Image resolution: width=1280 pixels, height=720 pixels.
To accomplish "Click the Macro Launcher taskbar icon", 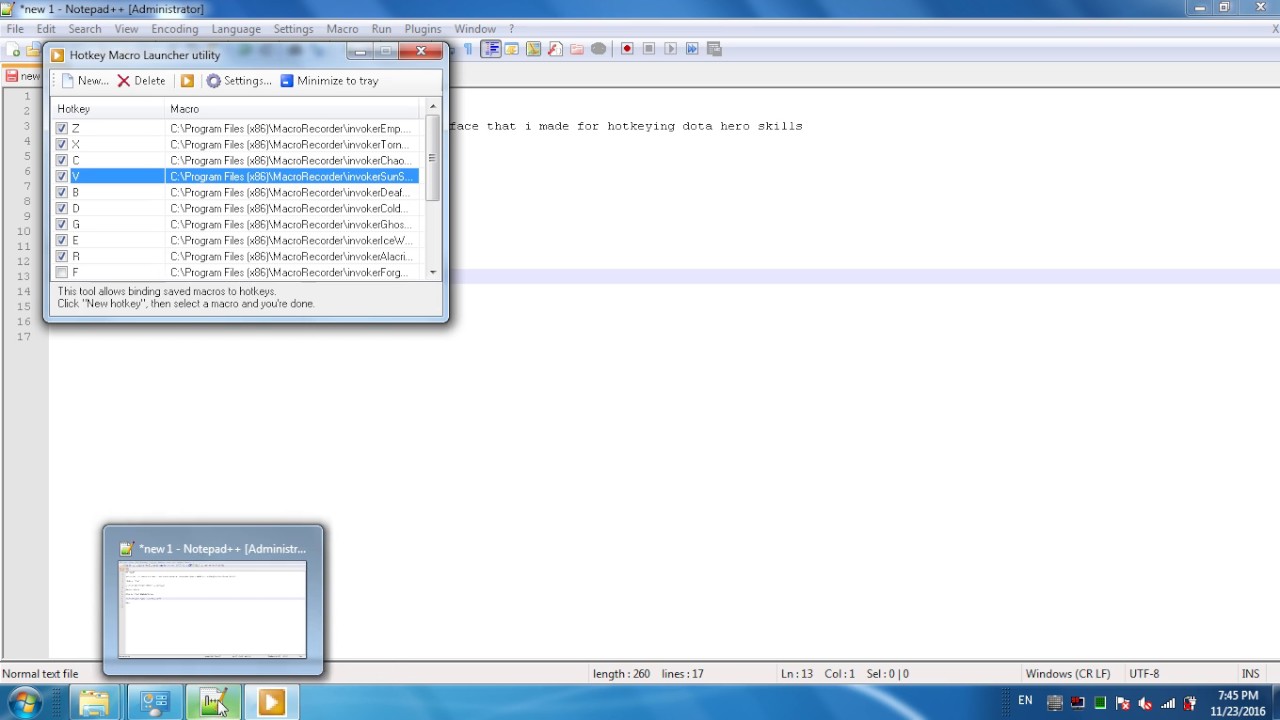I will 272,703.
